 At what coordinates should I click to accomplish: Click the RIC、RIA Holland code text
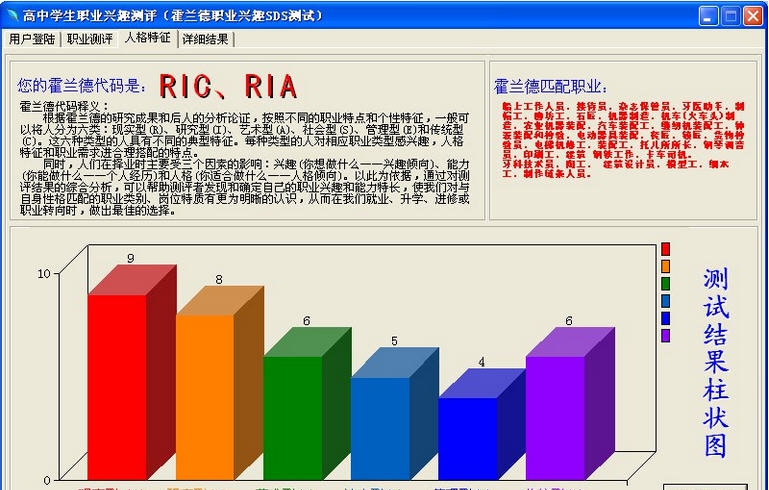click(228, 87)
